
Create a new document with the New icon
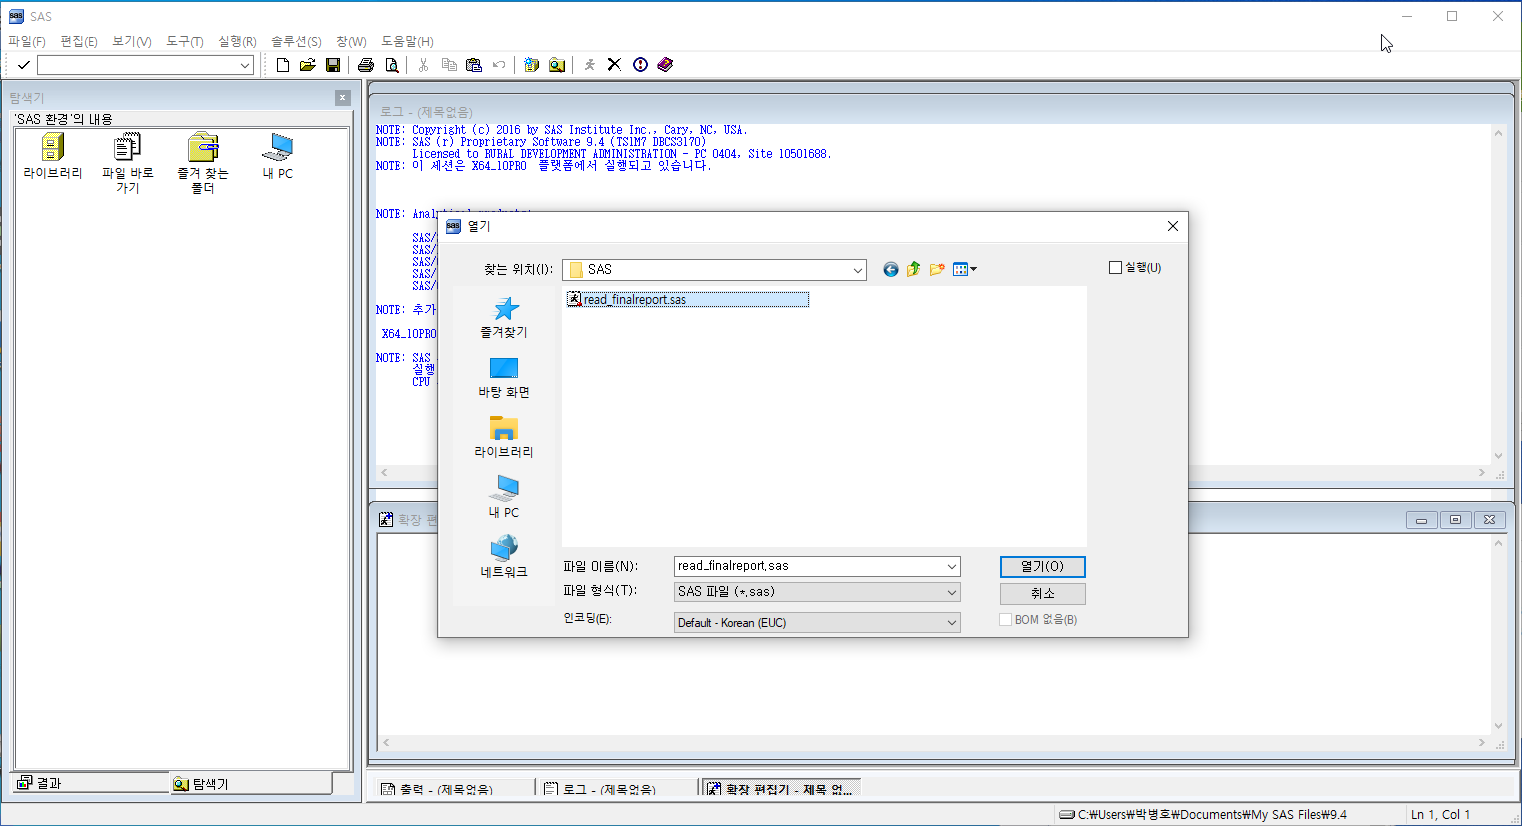point(283,65)
